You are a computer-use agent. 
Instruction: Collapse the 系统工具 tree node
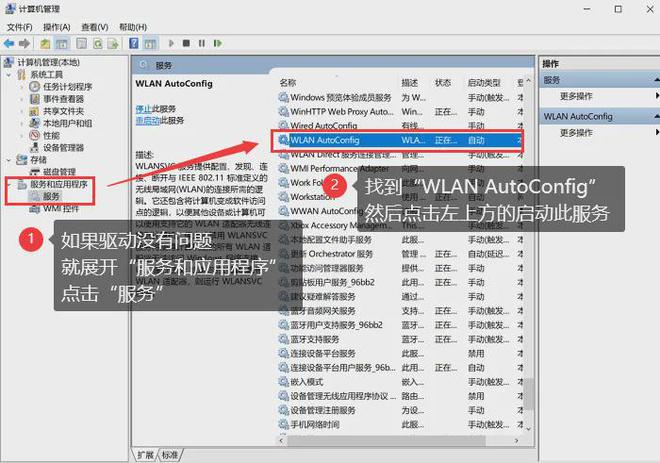[x=9, y=75]
